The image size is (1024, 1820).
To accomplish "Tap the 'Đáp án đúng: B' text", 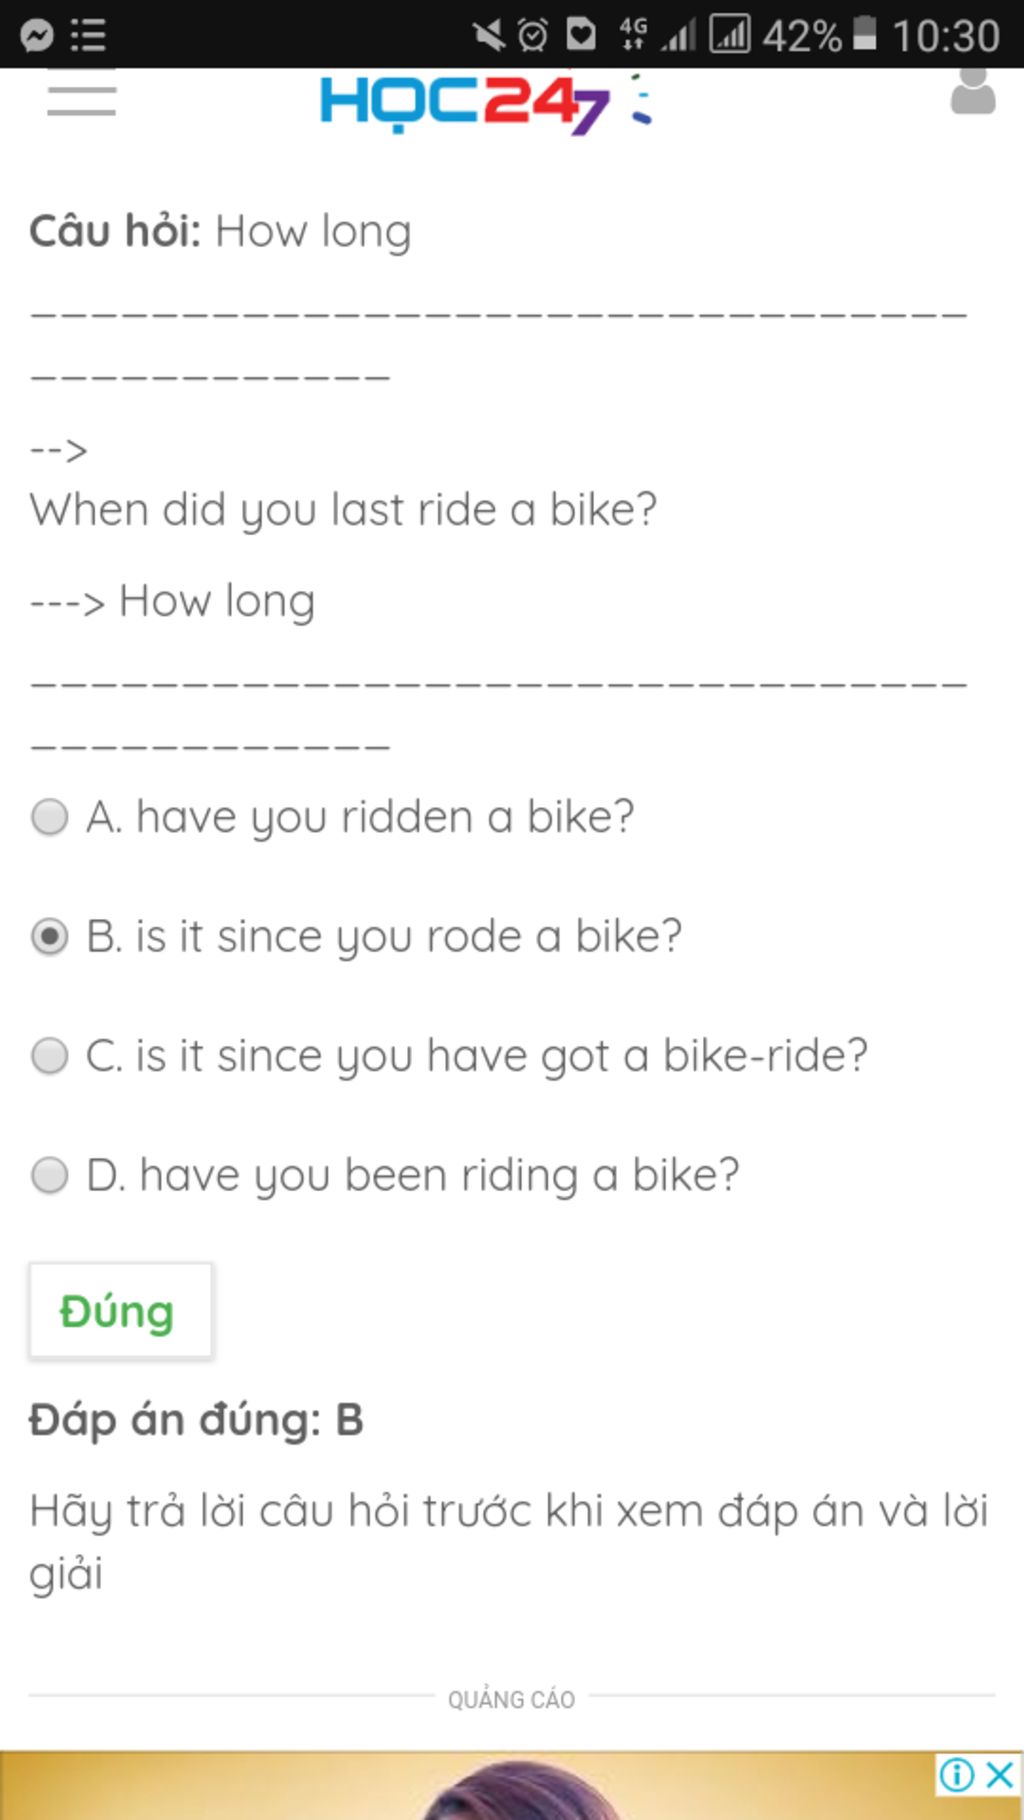I will [x=196, y=1421].
